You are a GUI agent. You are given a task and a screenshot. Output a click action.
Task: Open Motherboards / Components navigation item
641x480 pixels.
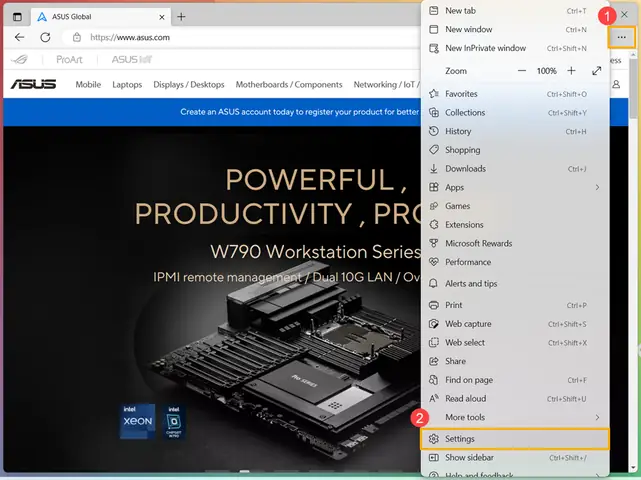pyautogui.click(x=289, y=85)
